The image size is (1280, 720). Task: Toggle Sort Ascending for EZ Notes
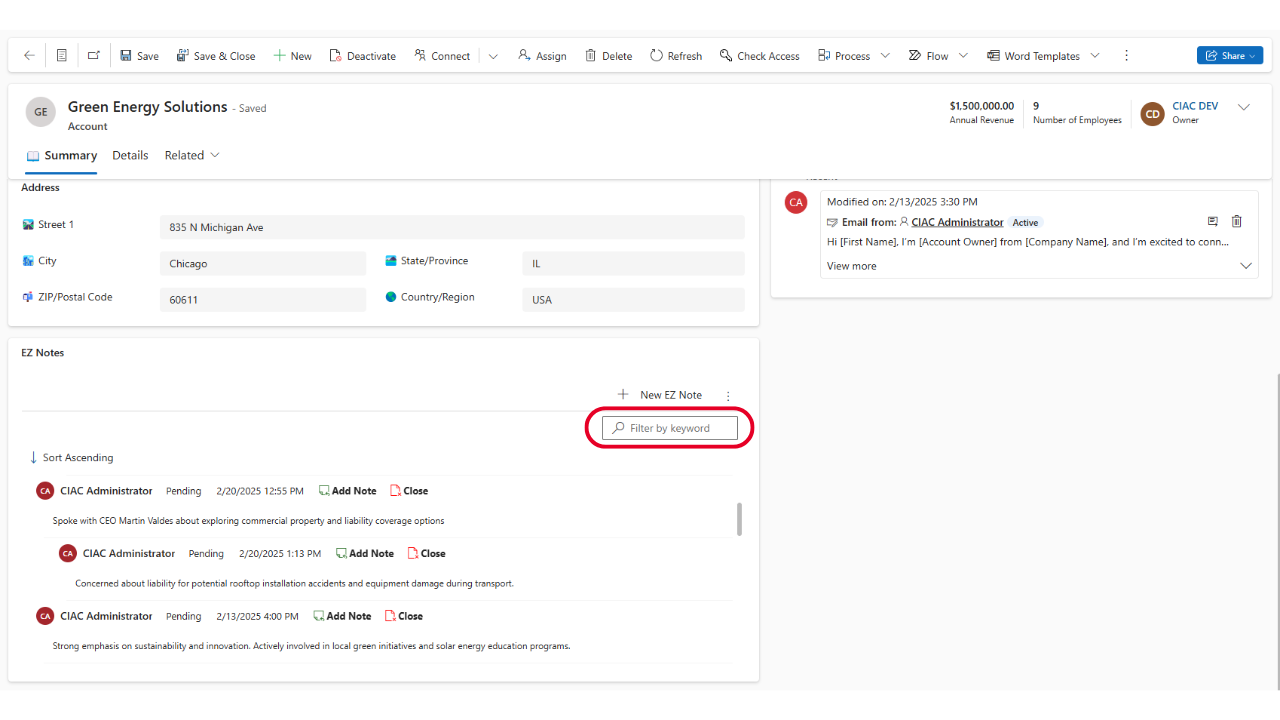point(71,457)
